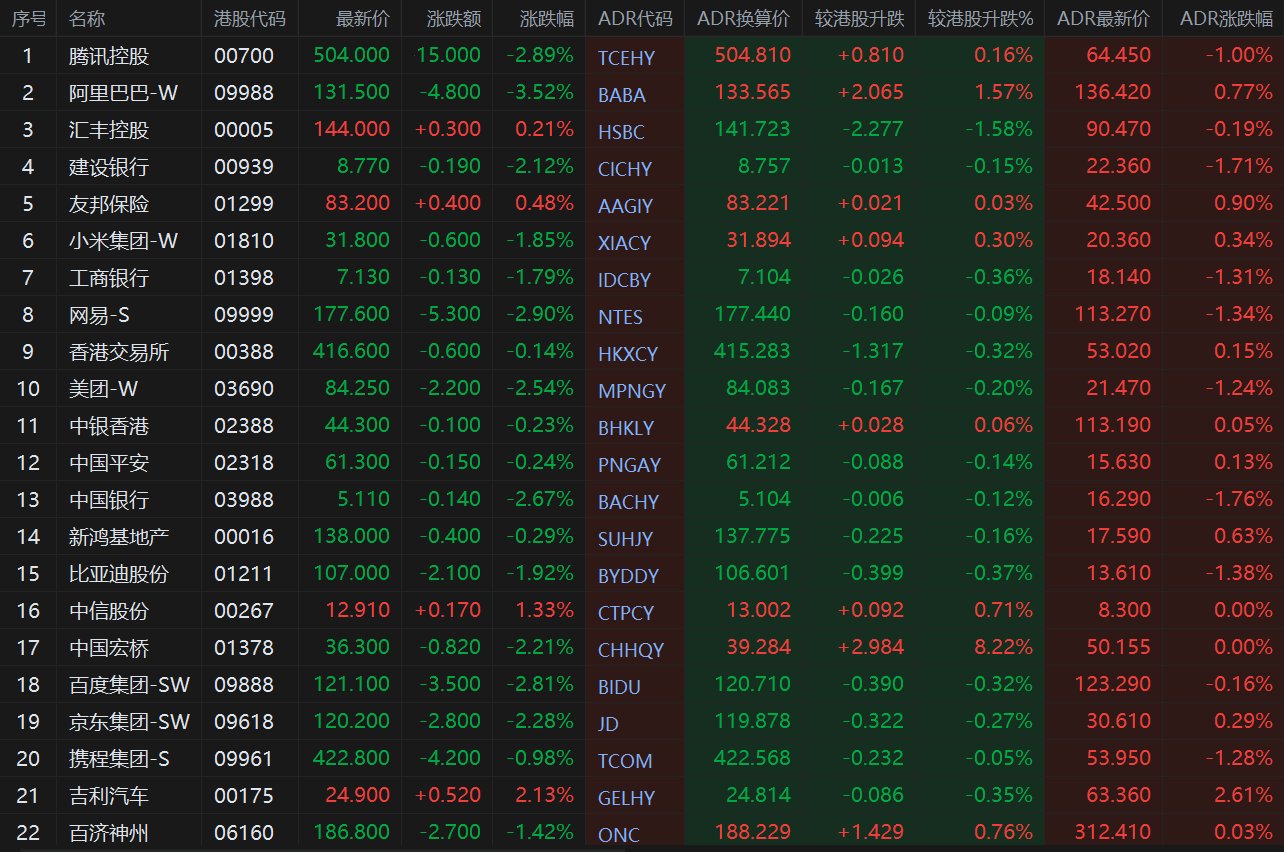Select the 中国宏桥 stock name

point(110,647)
